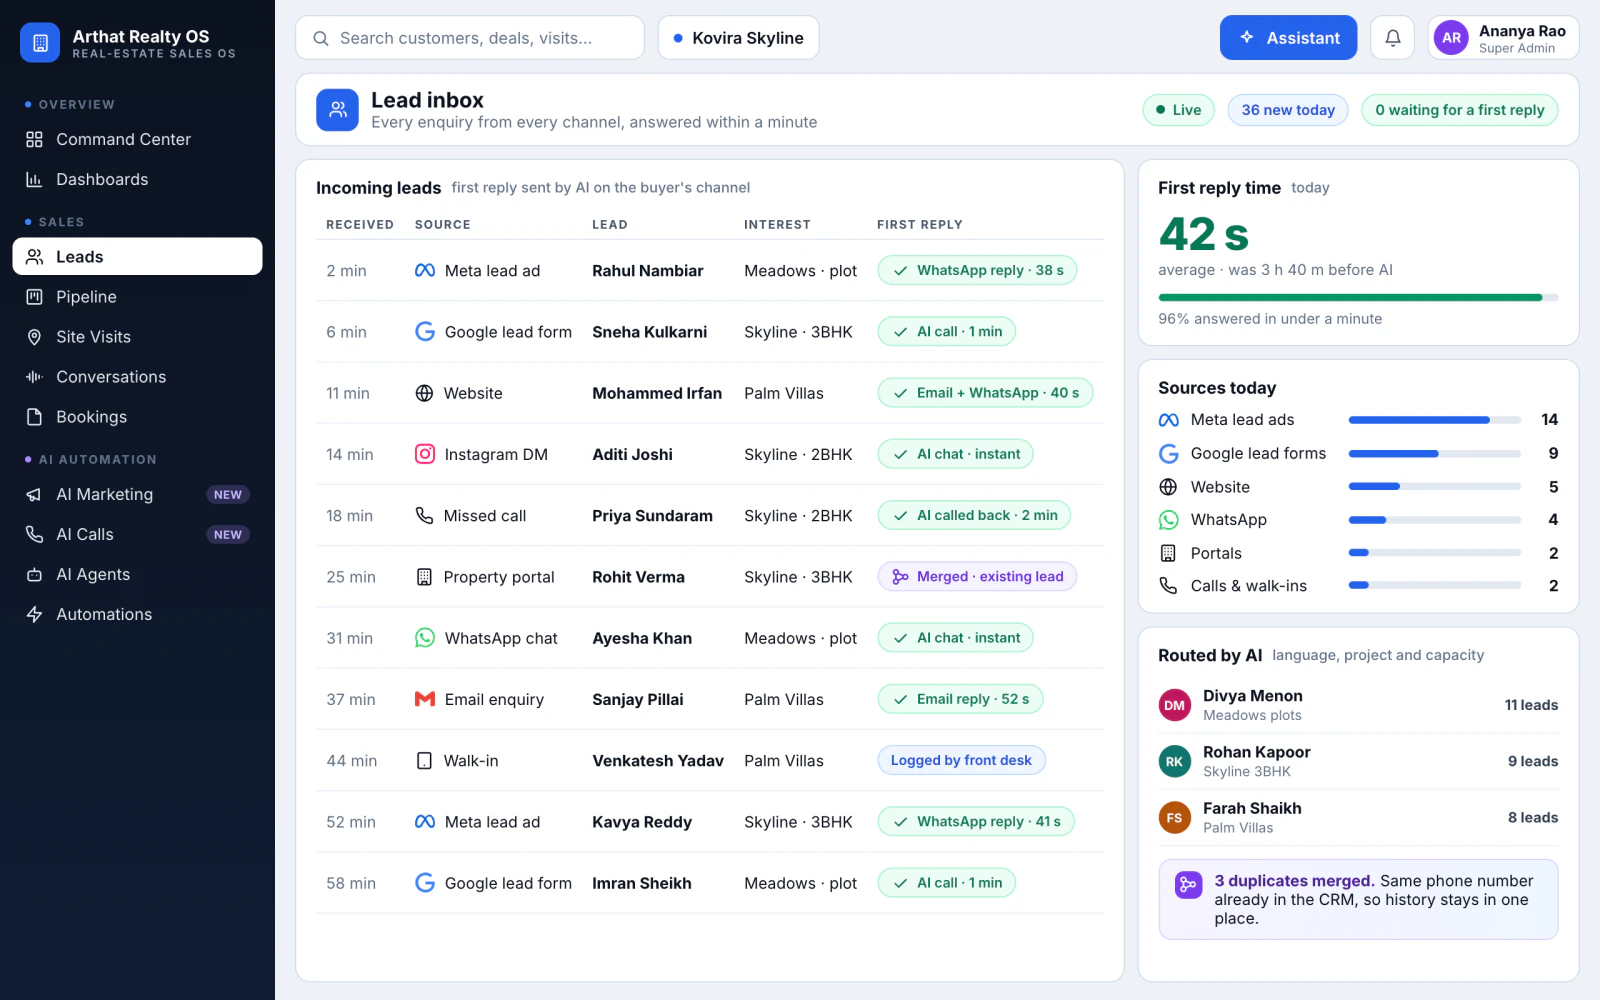This screenshot has width=1600, height=1000.
Task: Click the Website globe icon for Mohammed Irfan
Action: click(x=425, y=393)
